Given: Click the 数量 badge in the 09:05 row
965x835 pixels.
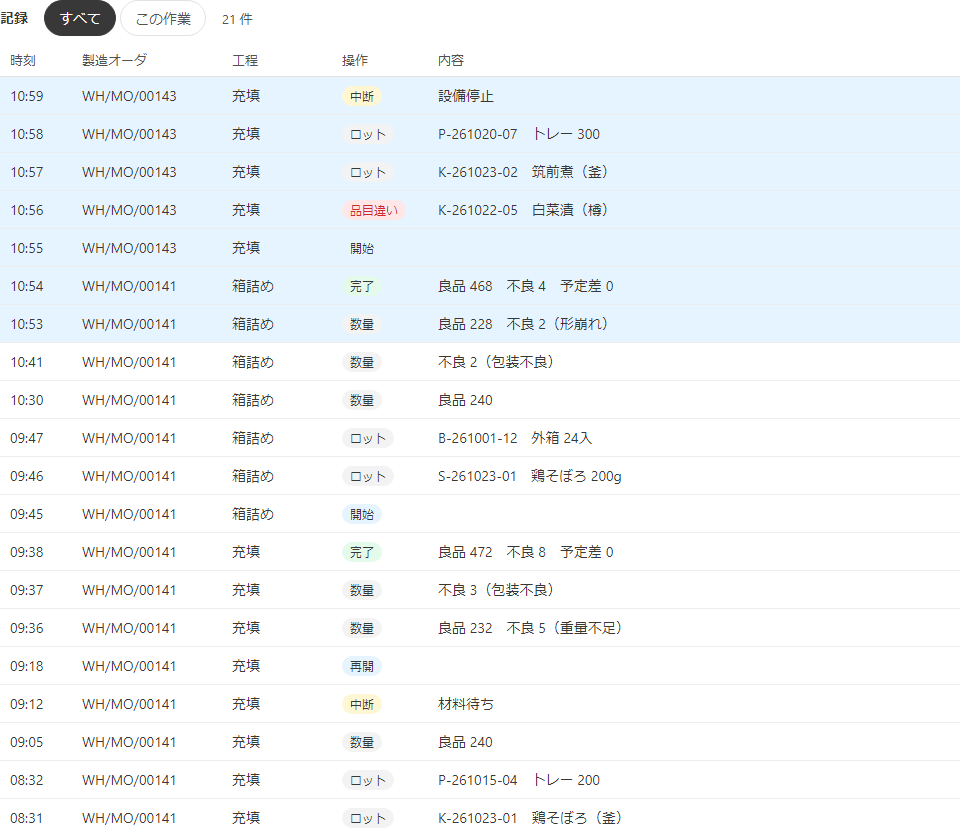Looking at the screenshot, I should [362, 743].
